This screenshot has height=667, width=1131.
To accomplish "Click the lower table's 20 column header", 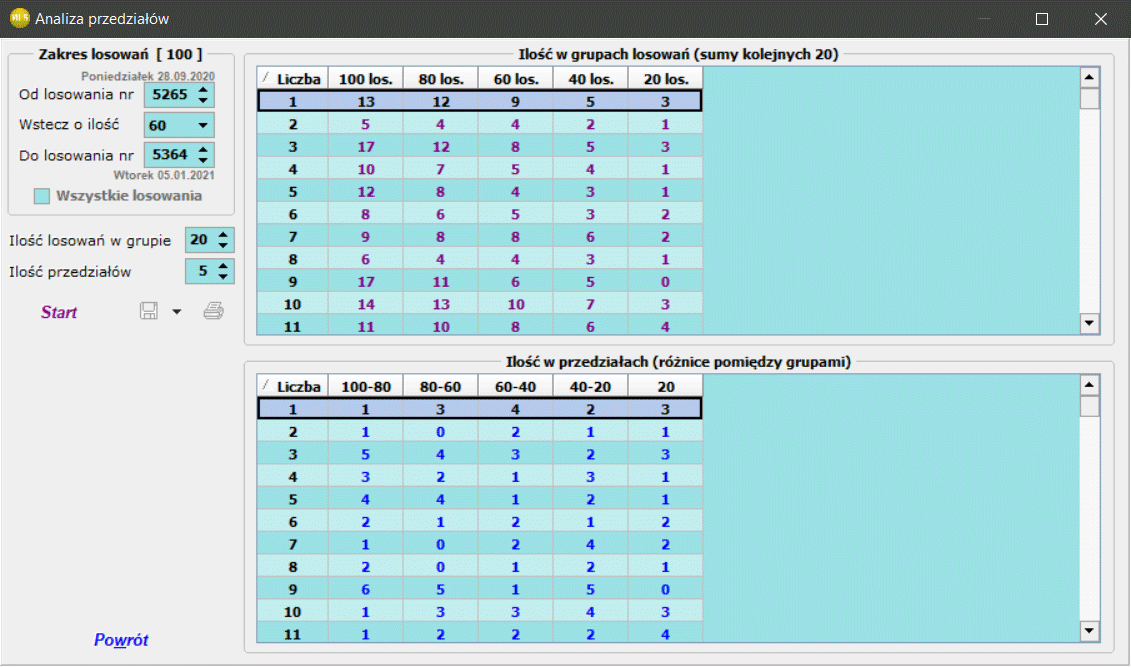I will (x=666, y=386).
